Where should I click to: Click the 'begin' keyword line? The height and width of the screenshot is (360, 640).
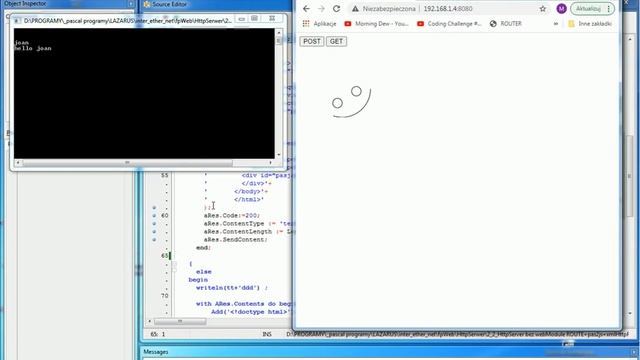[198, 280]
